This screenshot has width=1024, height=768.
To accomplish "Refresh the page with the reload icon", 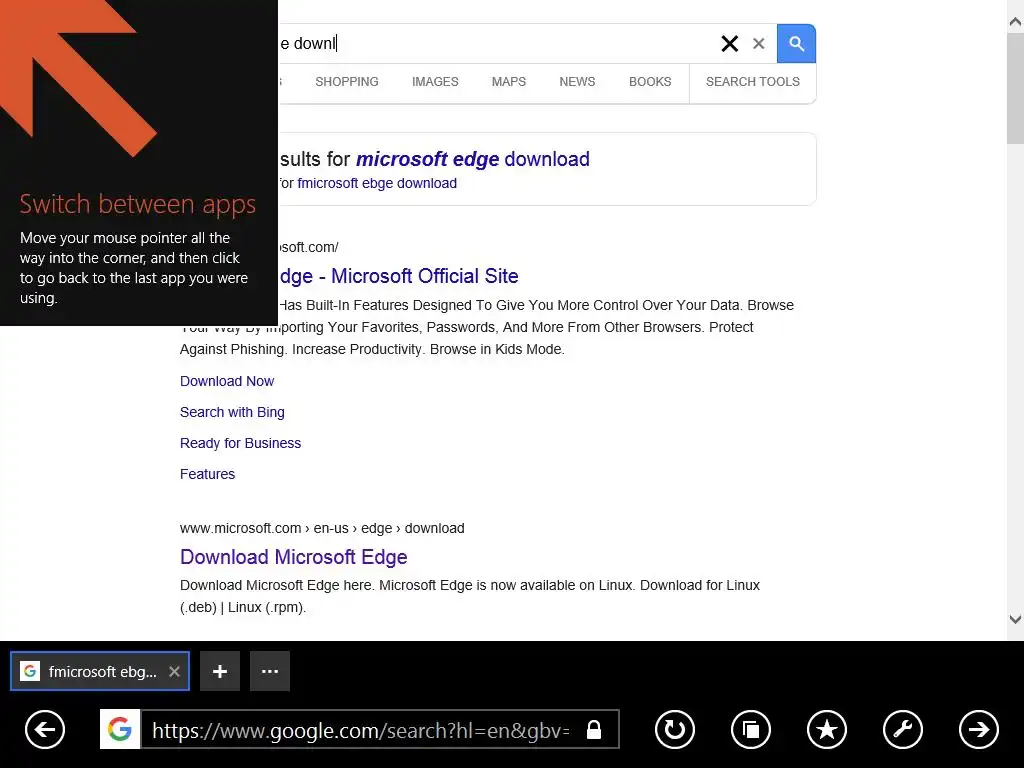I will coord(675,729).
